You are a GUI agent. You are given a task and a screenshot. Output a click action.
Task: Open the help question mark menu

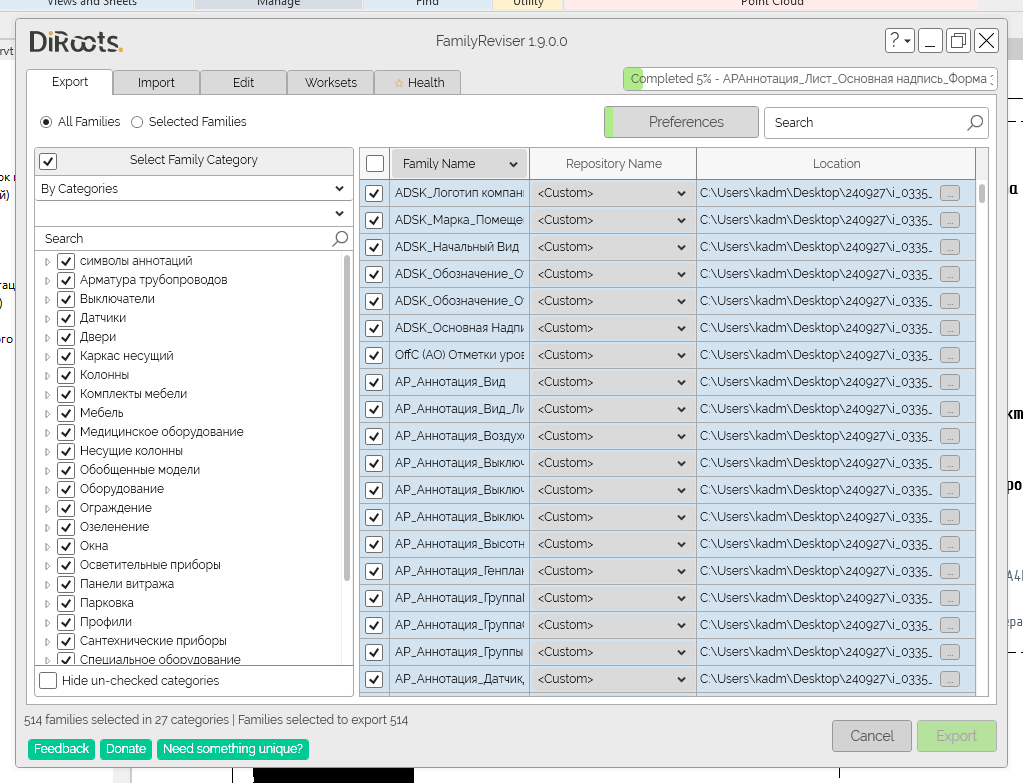tap(899, 41)
